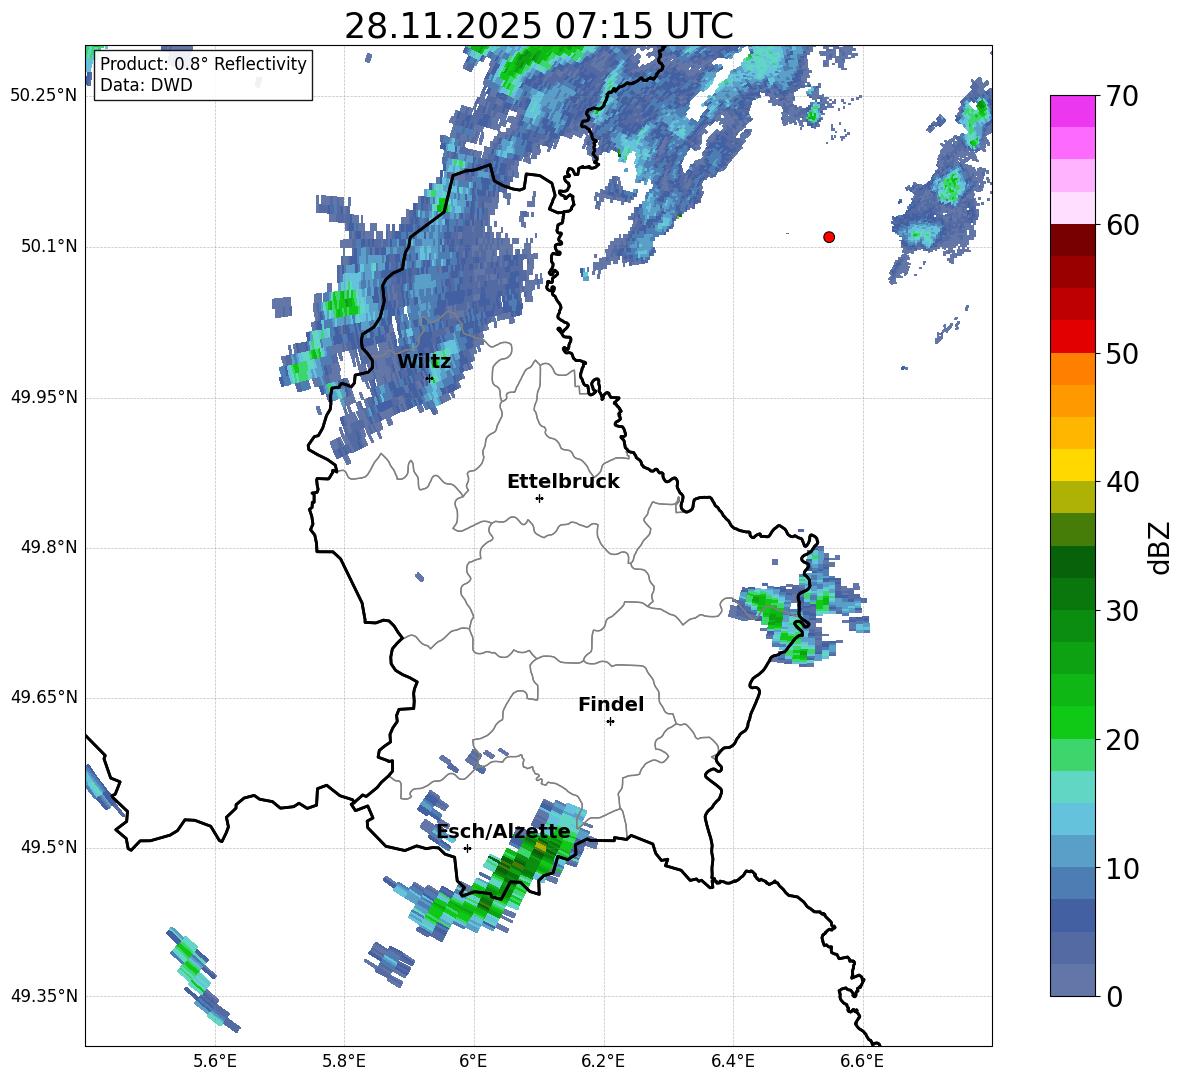This screenshot has height=1081, width=1184.
Task: Click the 50.1°N latitude label
Action: pos(49,247)
